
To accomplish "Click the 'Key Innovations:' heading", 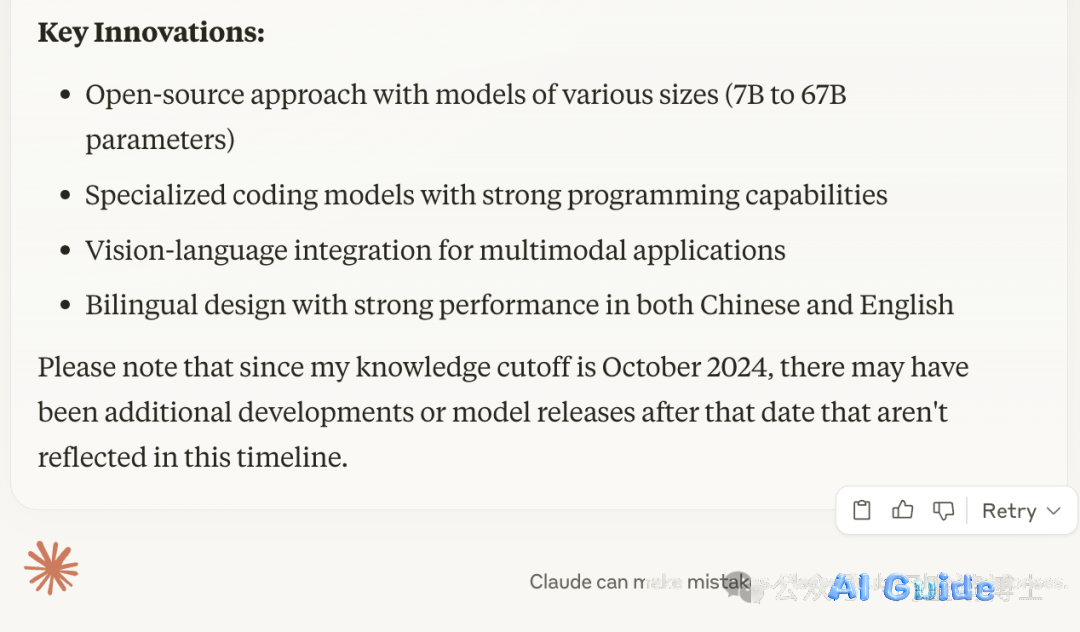I will pos(151,32).
